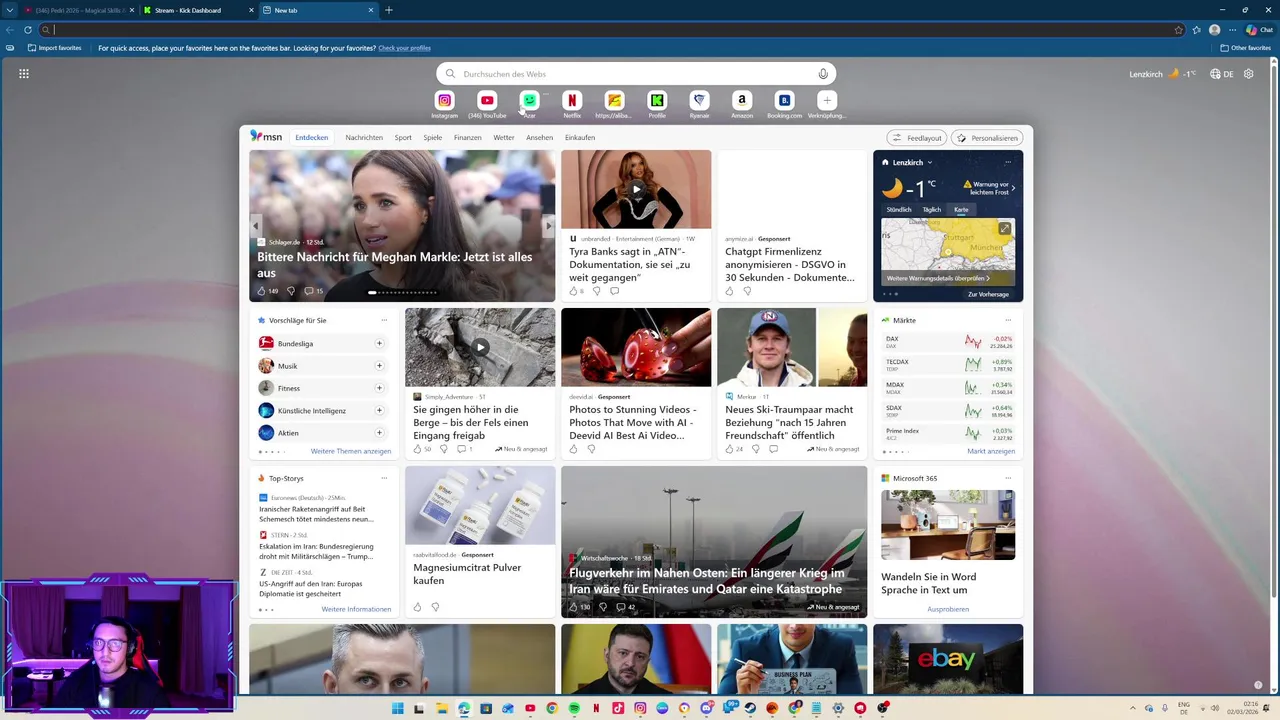Like the Magnesiumcitrat Pulver ad

pos(417,607)
